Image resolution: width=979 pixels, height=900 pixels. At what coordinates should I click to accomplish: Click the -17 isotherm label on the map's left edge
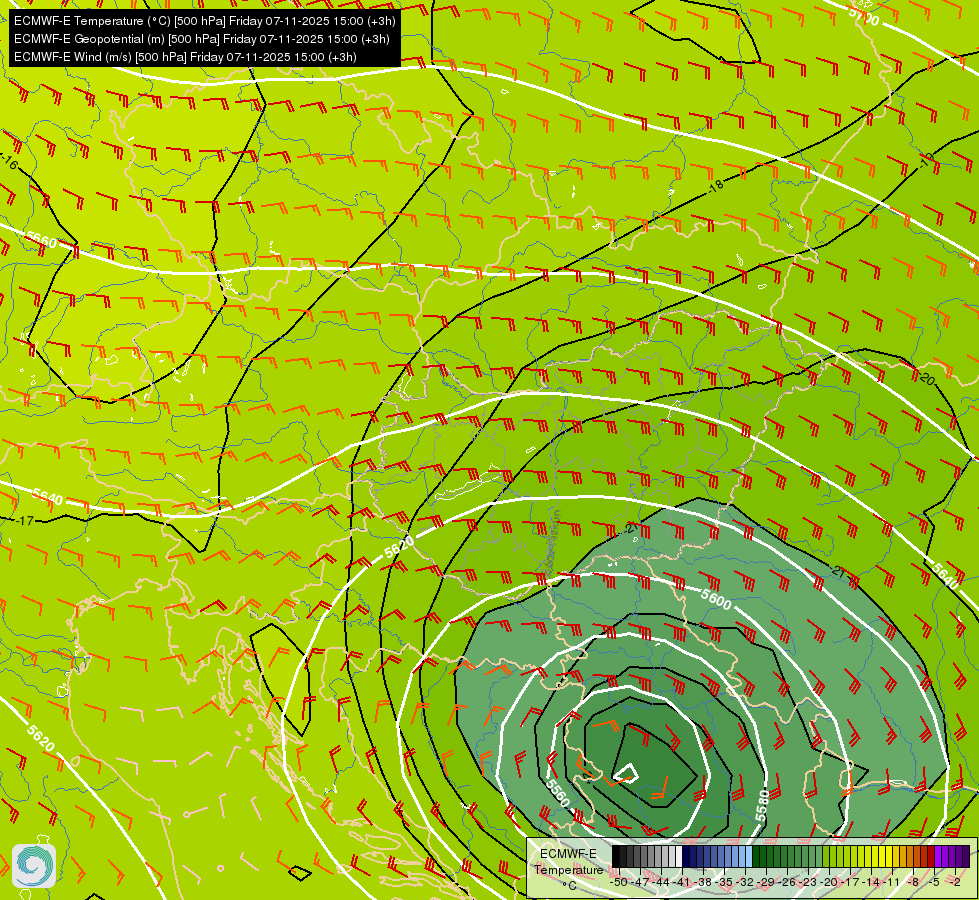pyautogui.click(x=24, y=520)
